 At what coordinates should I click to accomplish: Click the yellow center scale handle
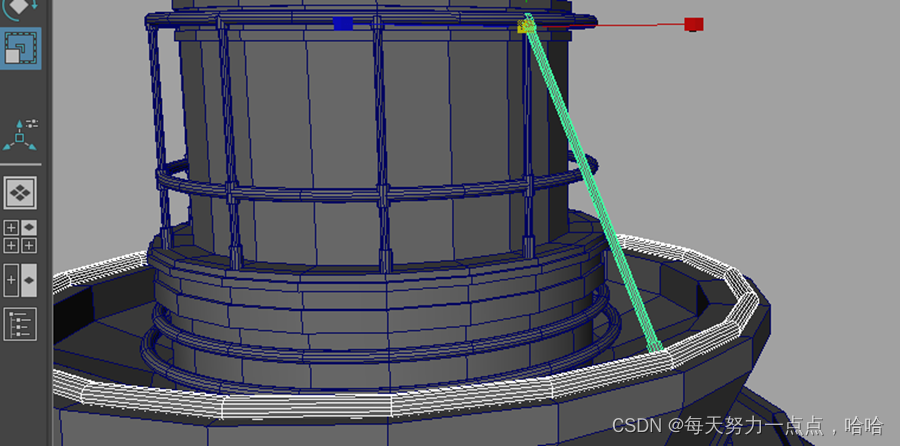point(525,26)
